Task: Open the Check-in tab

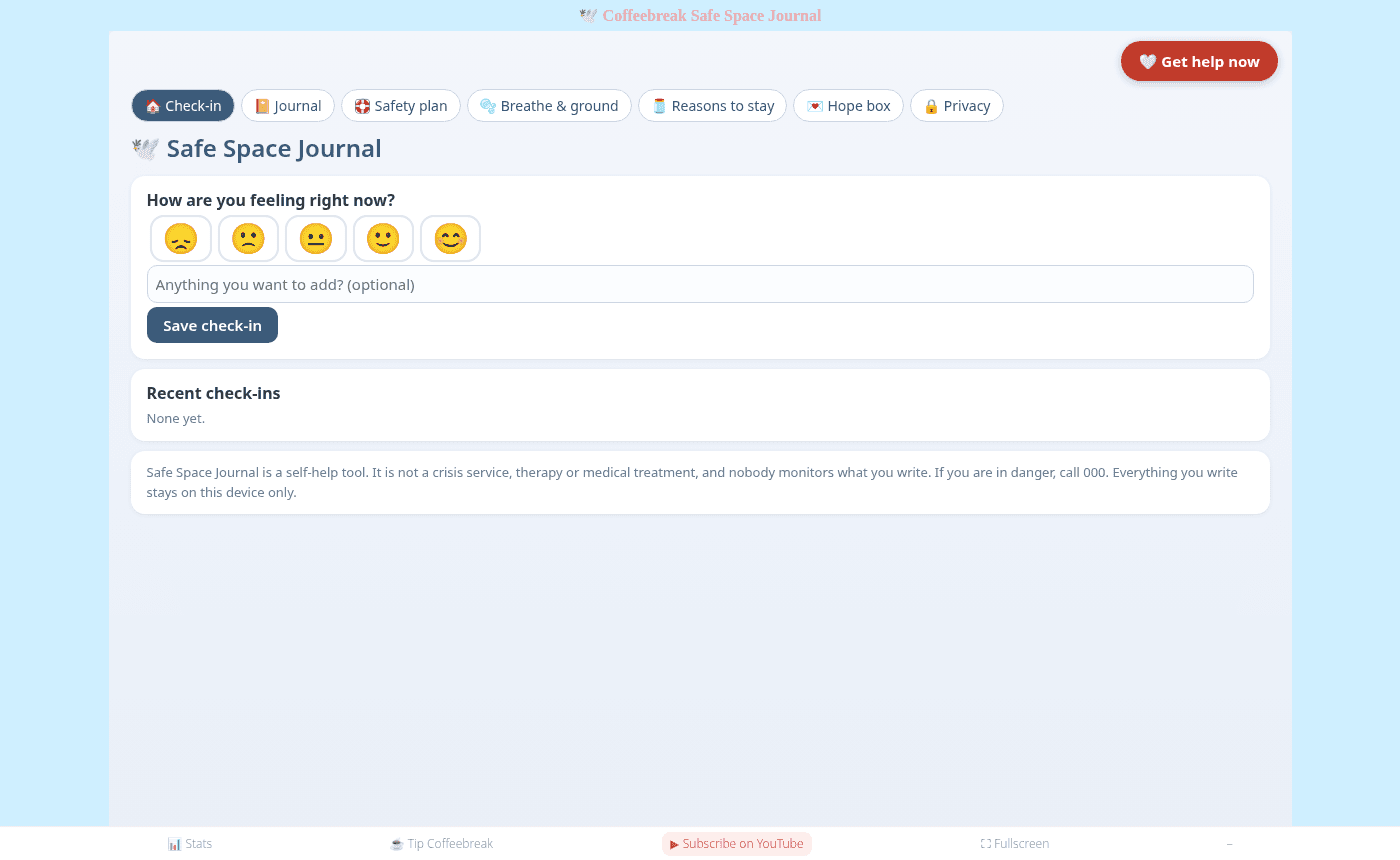Action: tap(183, 106)
